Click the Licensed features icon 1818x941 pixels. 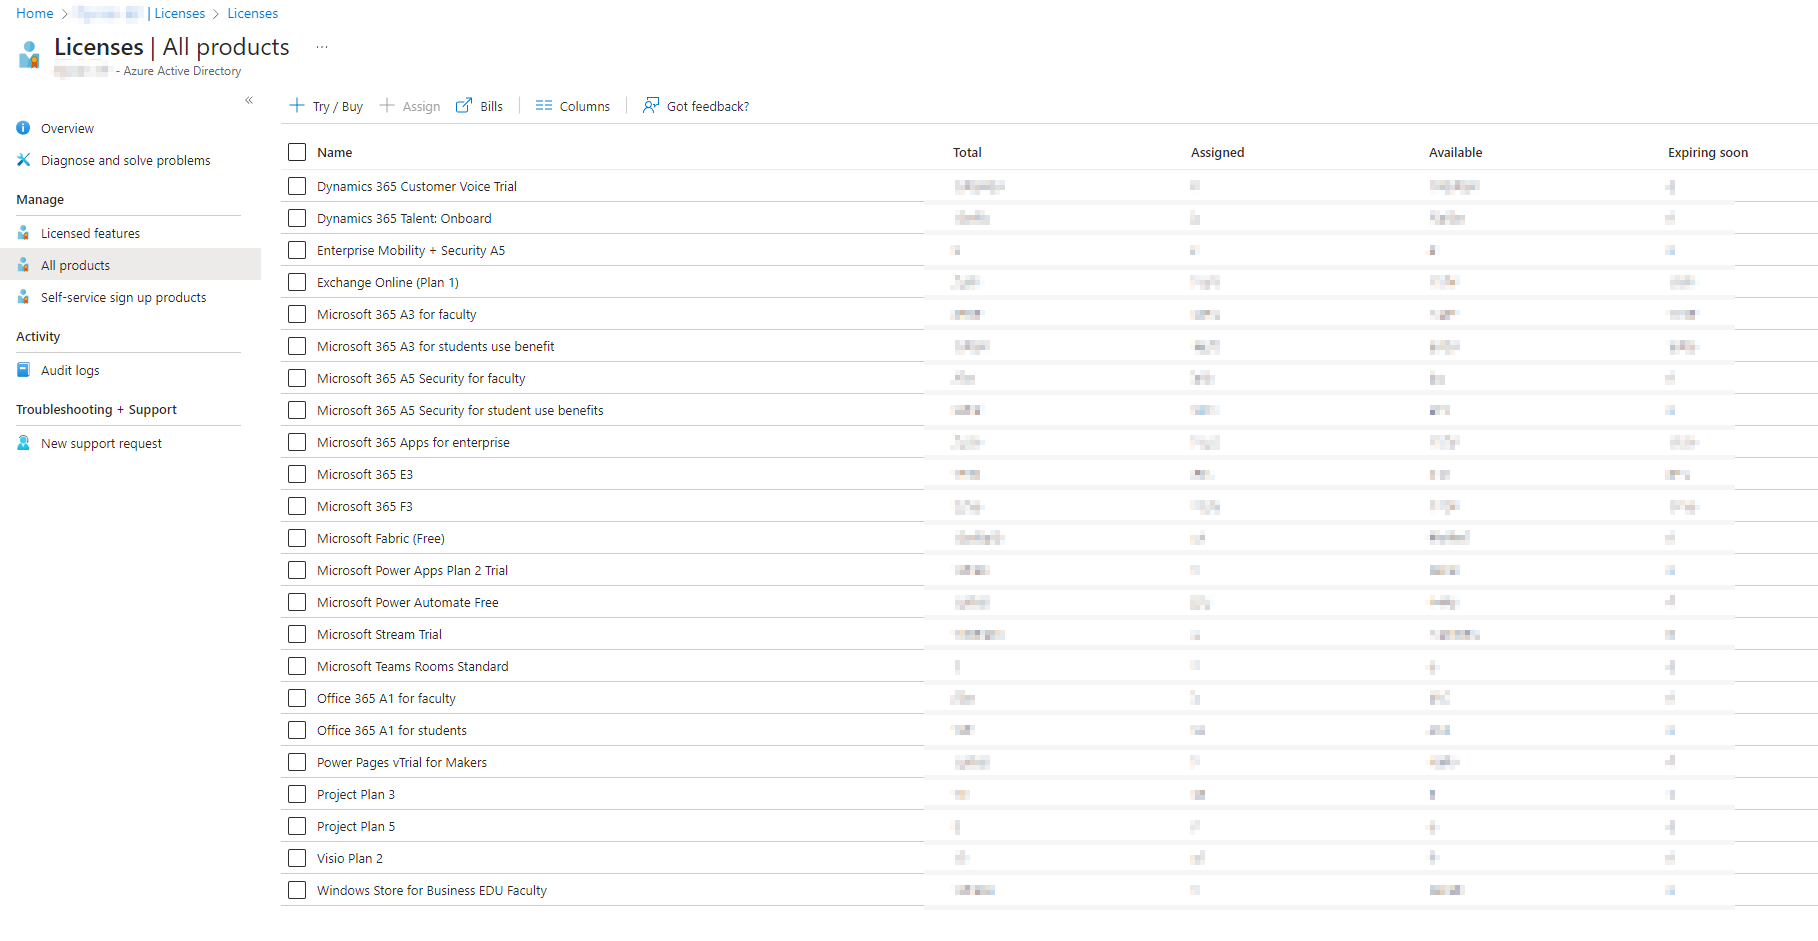pyautogui.click(x=23, y=233)
